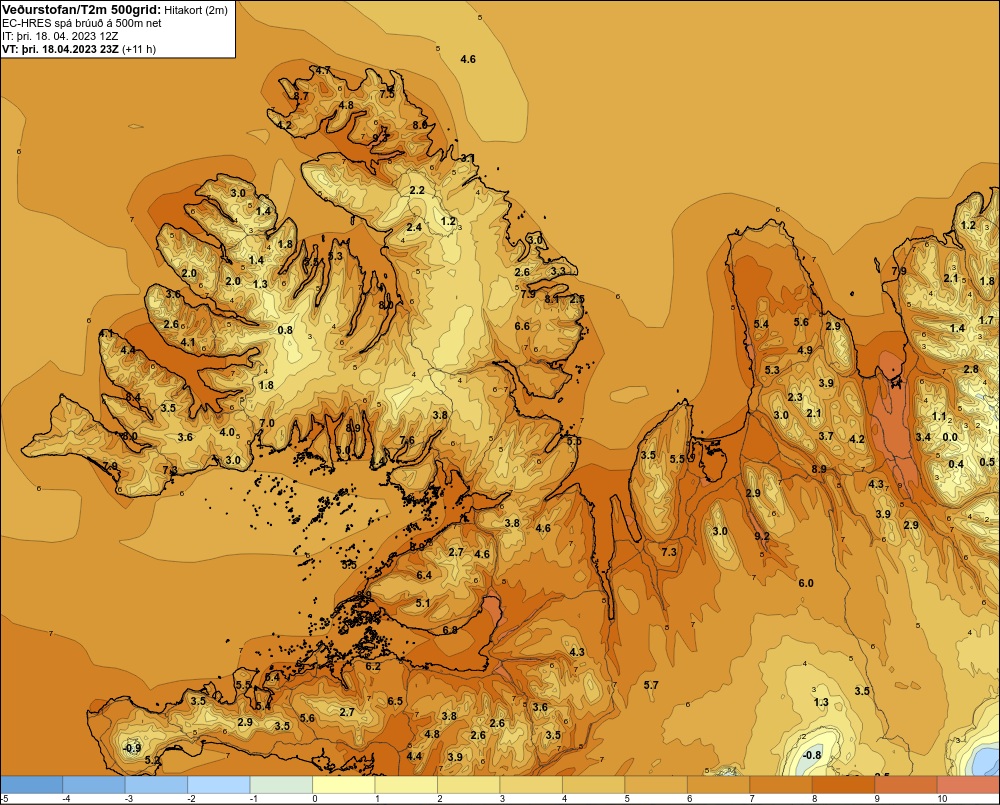Click the '0.0' temperature value
The width and height of the screenshot is (1000, 805).
950,437
